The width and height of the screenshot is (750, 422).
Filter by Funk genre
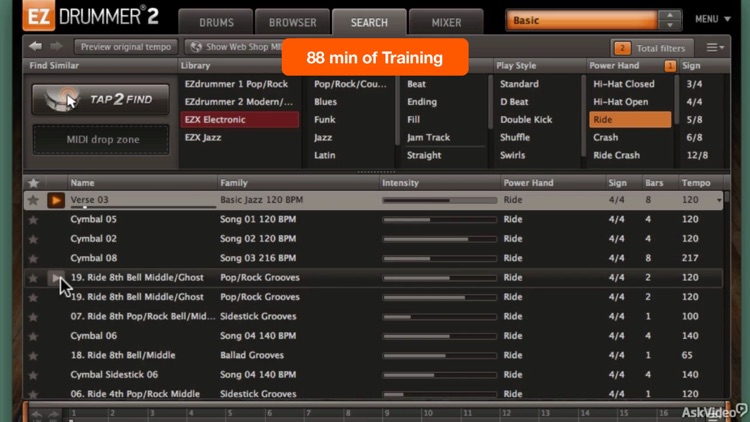pyautogui.click(x=324, y=120)
